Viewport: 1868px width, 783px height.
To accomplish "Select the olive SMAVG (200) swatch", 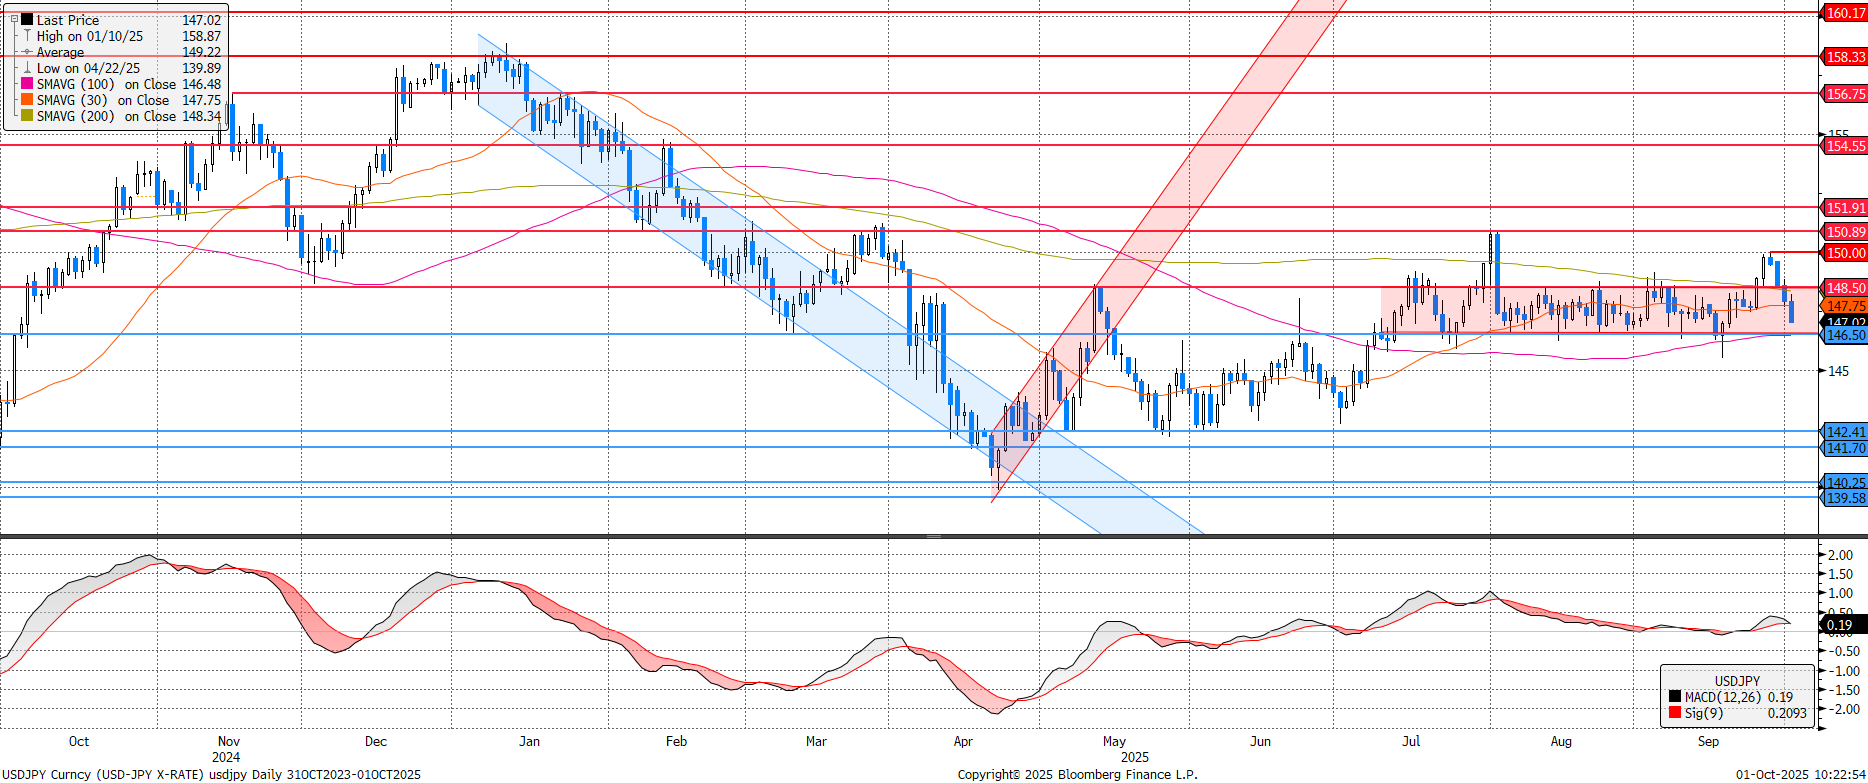I will point(27,116).
